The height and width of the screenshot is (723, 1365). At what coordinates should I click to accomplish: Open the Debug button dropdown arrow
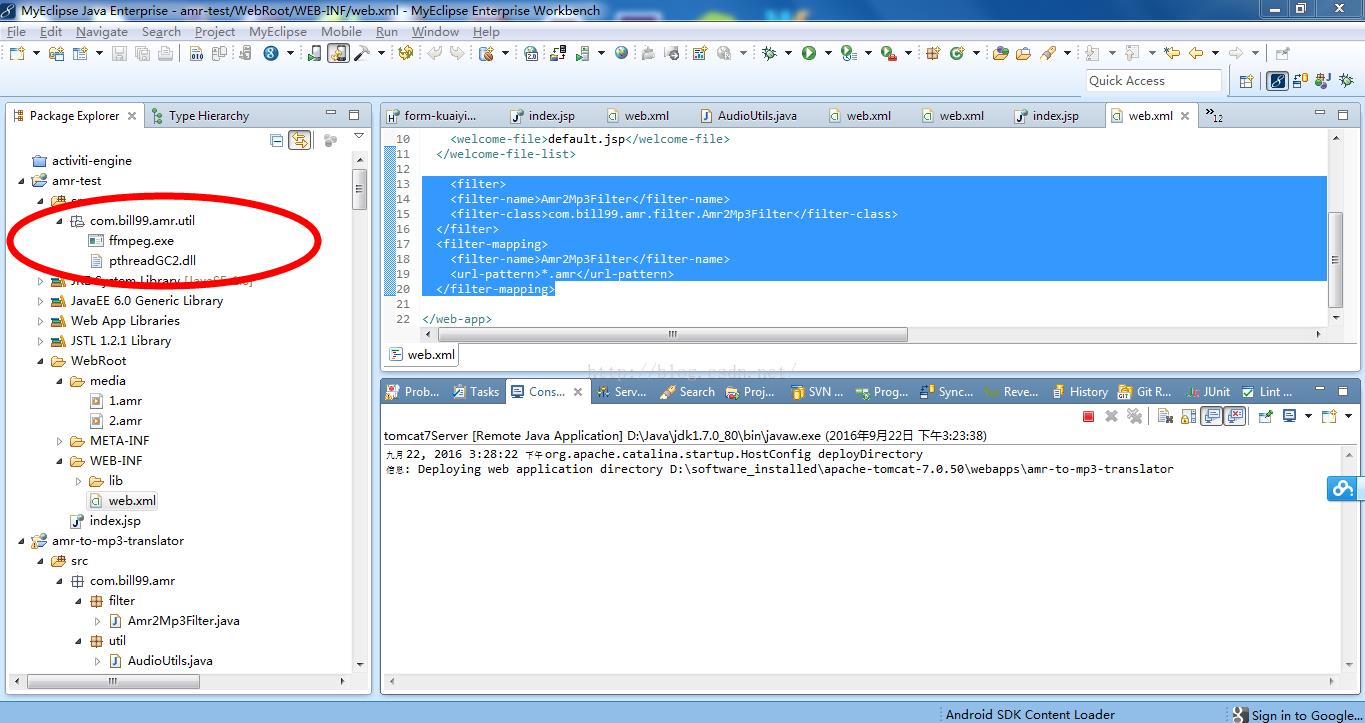[x=787, y=53]
